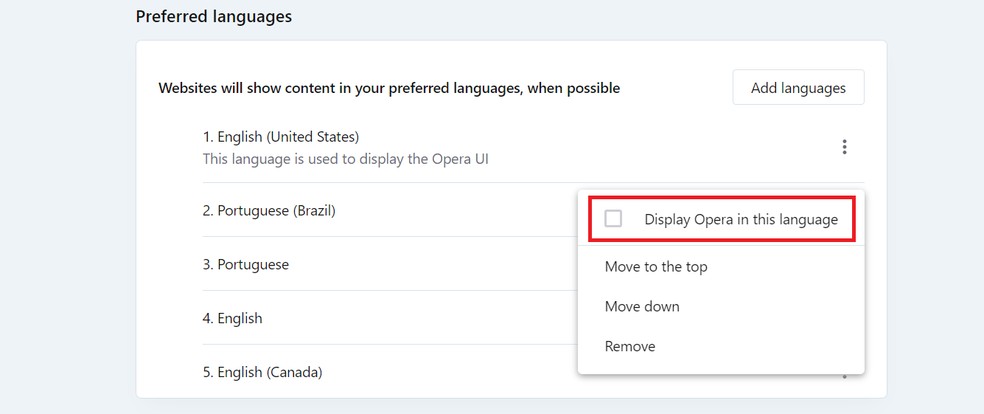Click the "5. English (Canada)" list item
Viewport: 984px width, 414px height.
tap(262, 372)
